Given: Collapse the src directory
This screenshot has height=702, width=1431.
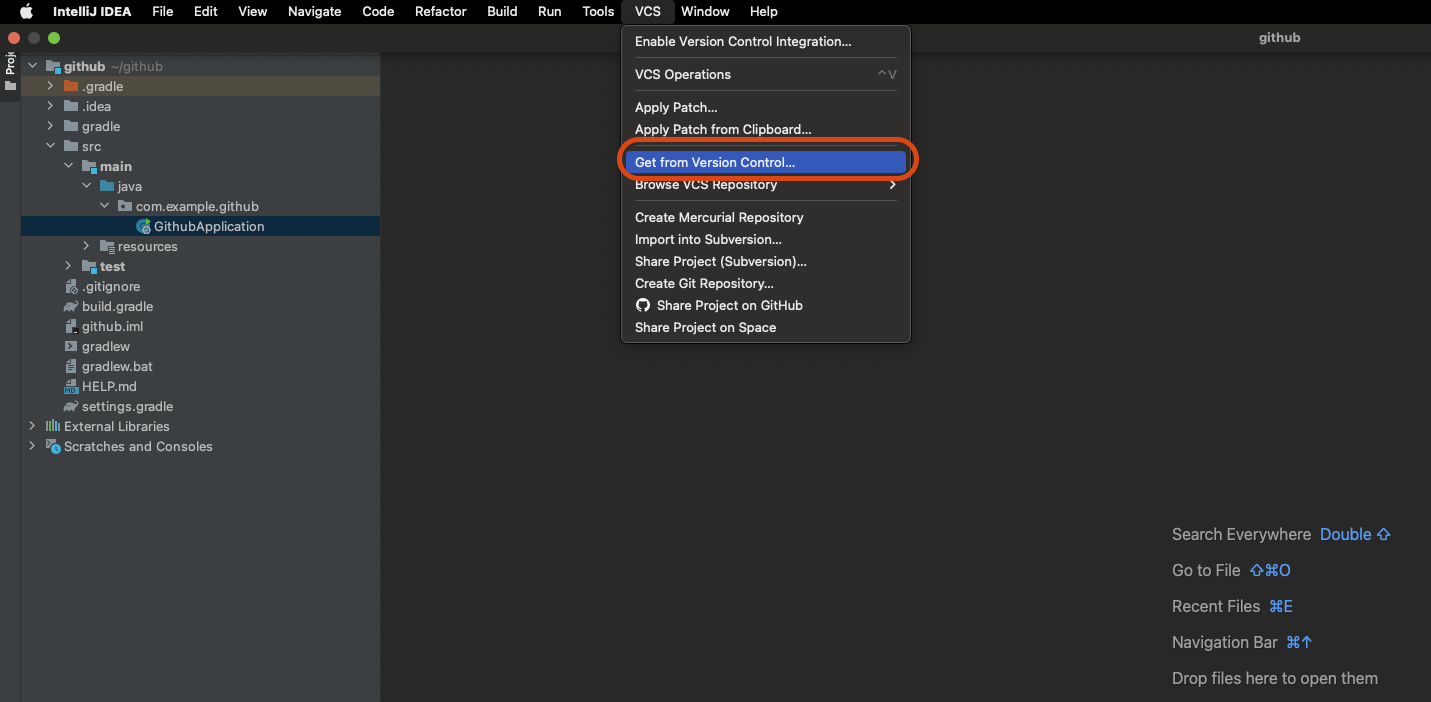Looking at the screenshot, I should pos(51,146).
